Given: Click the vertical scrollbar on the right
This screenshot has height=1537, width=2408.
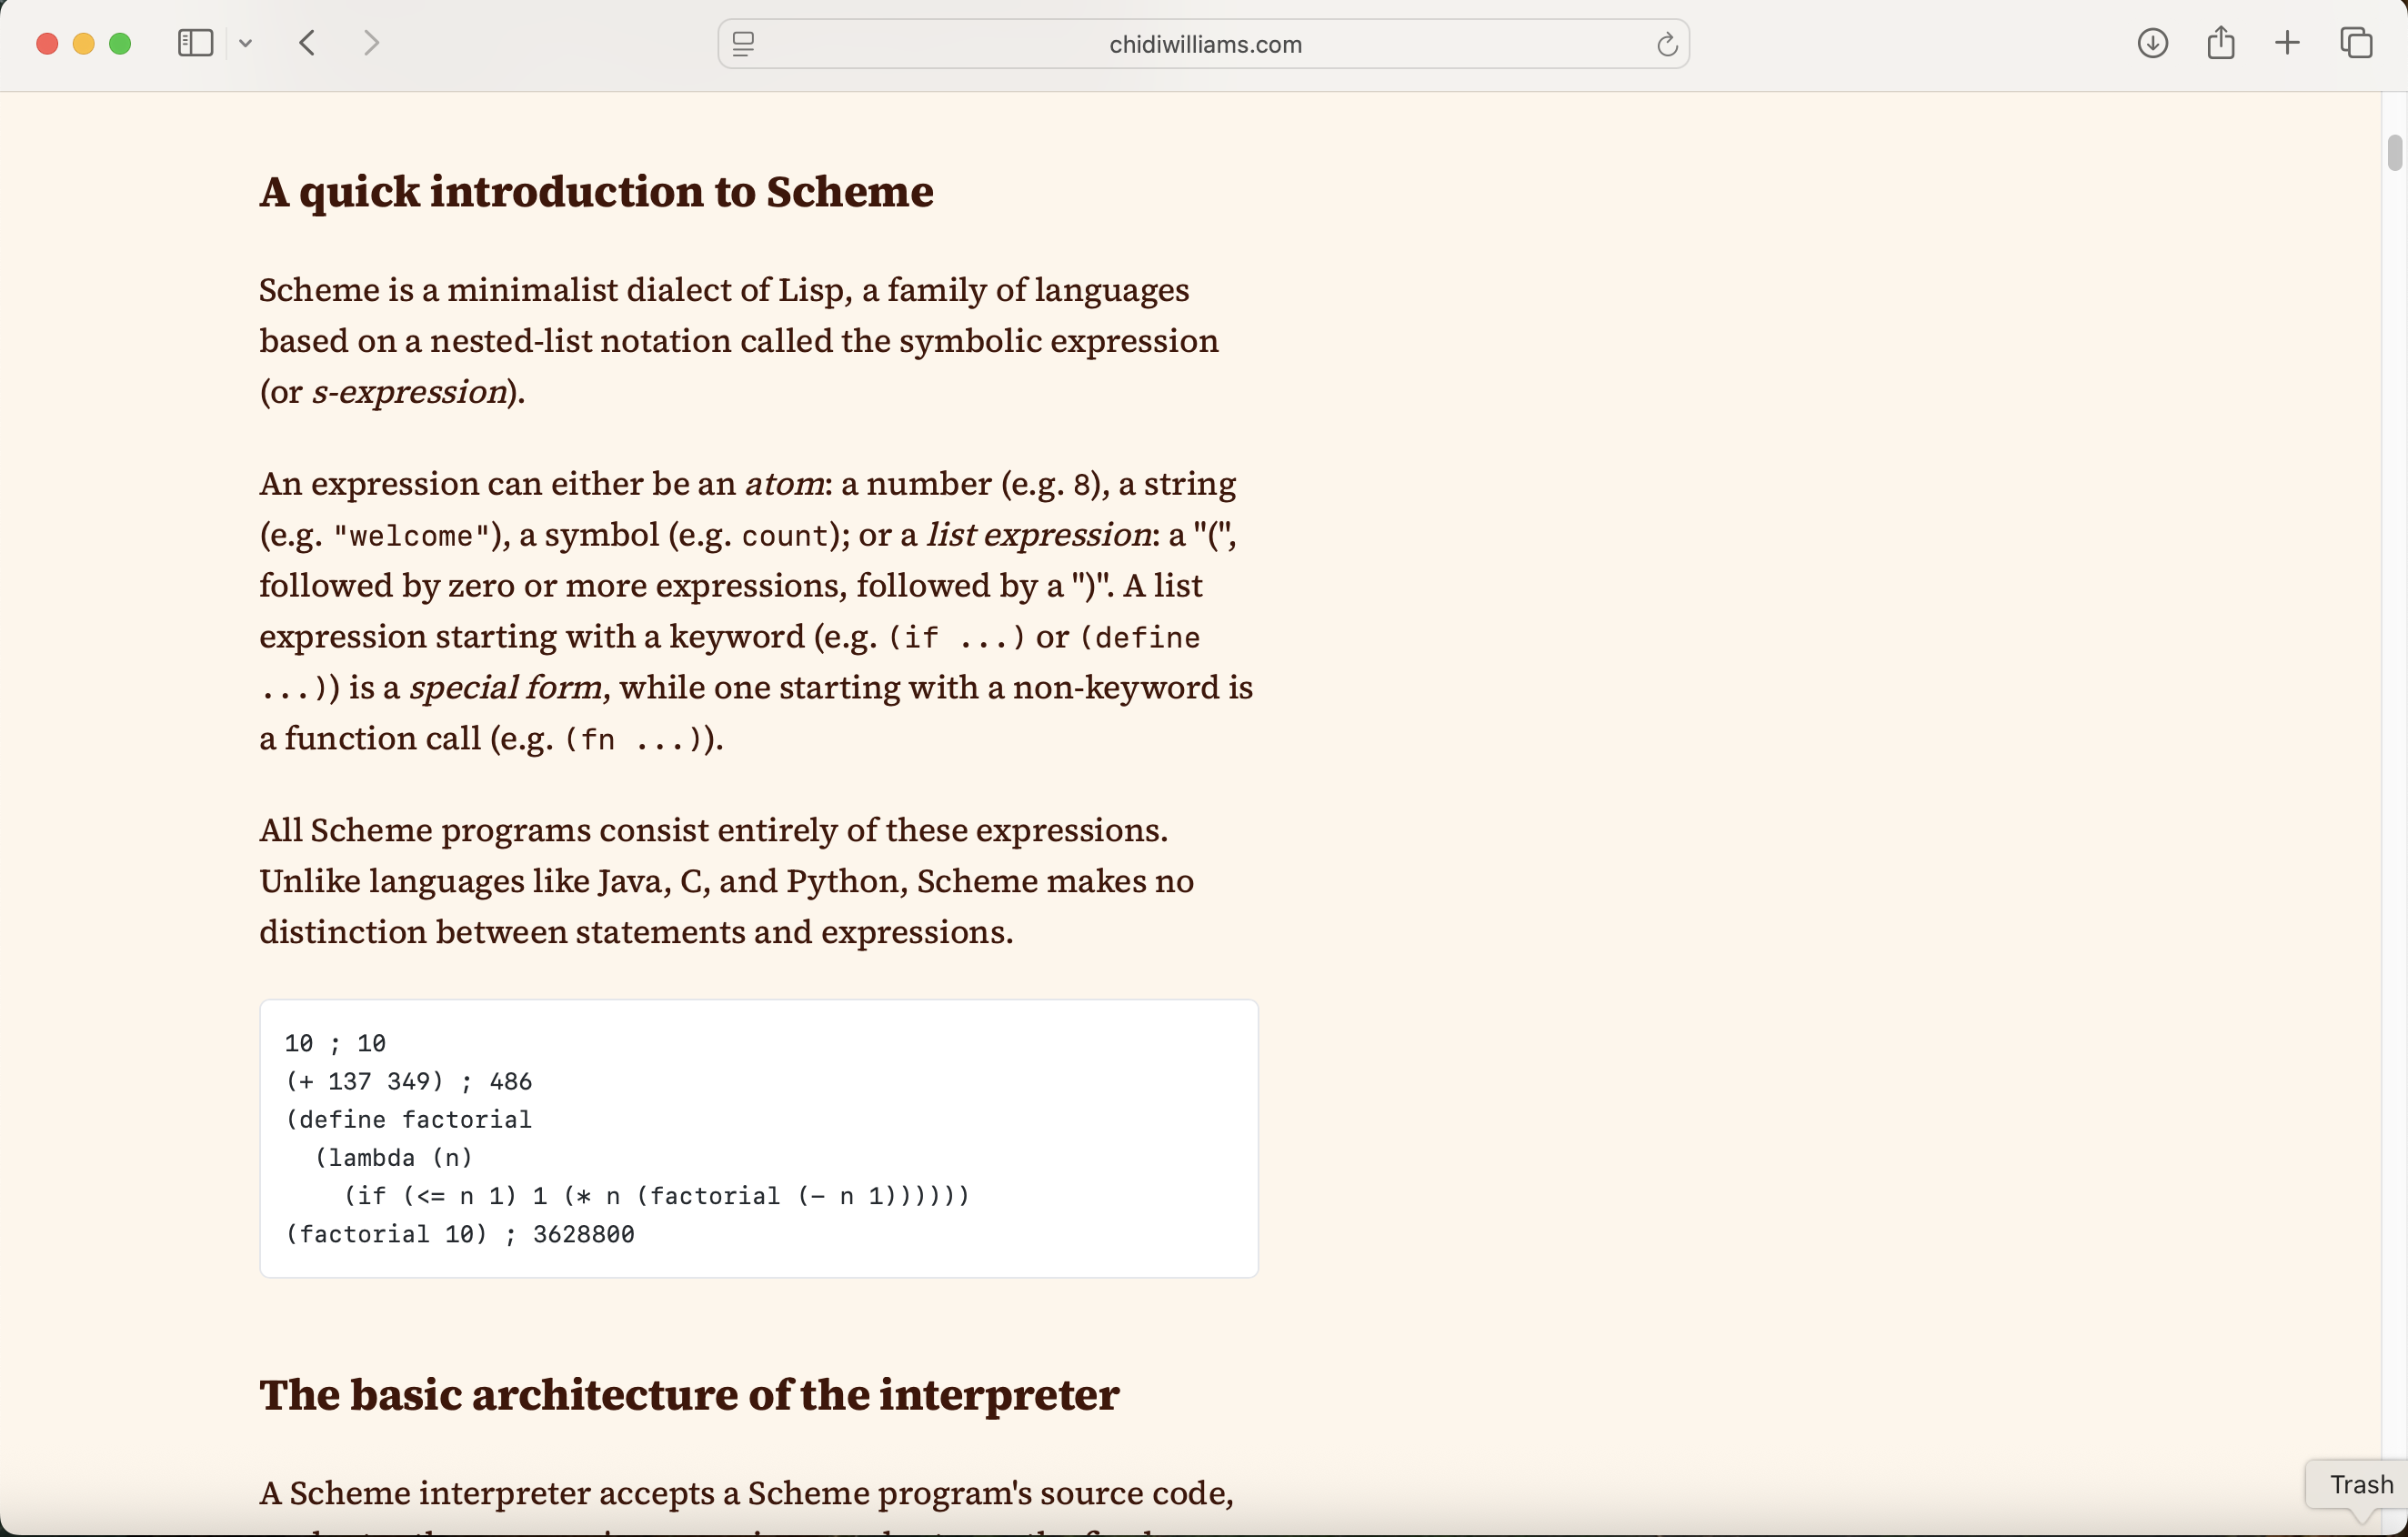Looking at the screenshot, I should pos(2395,152).
